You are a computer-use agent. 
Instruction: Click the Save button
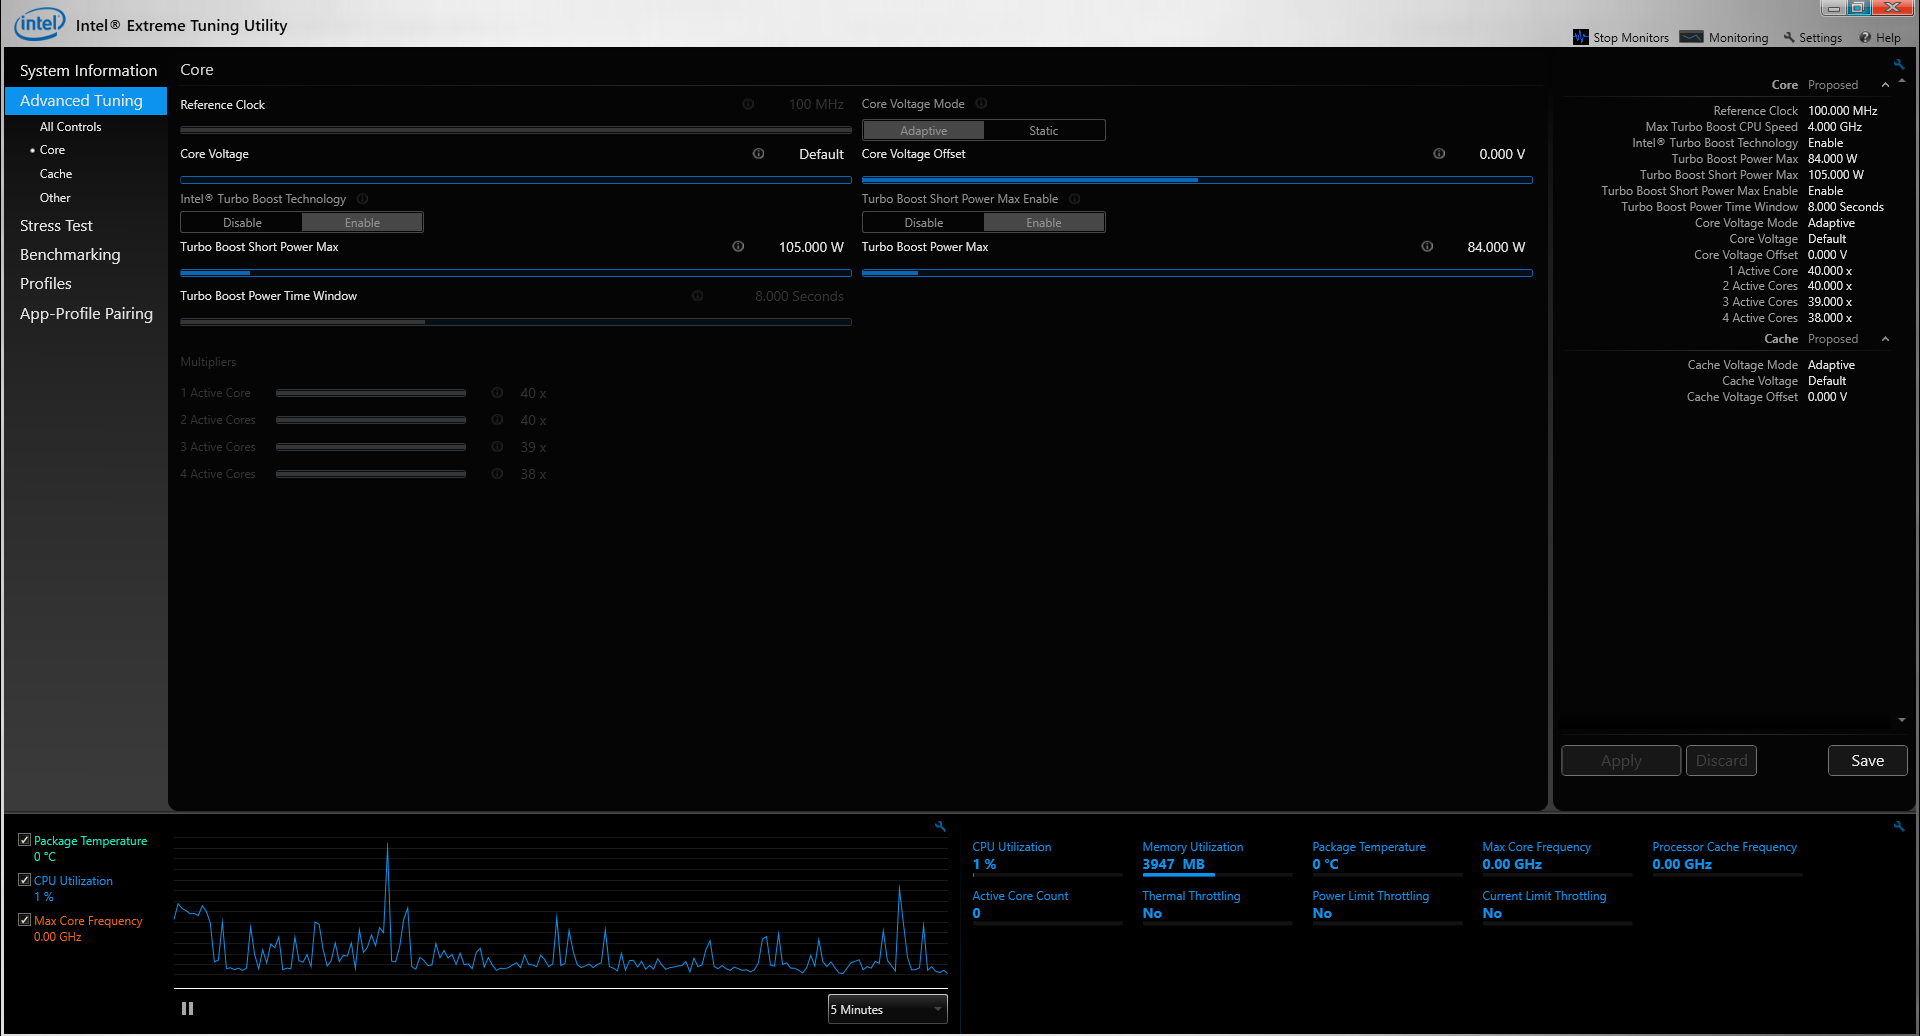tap(1867, 761)
